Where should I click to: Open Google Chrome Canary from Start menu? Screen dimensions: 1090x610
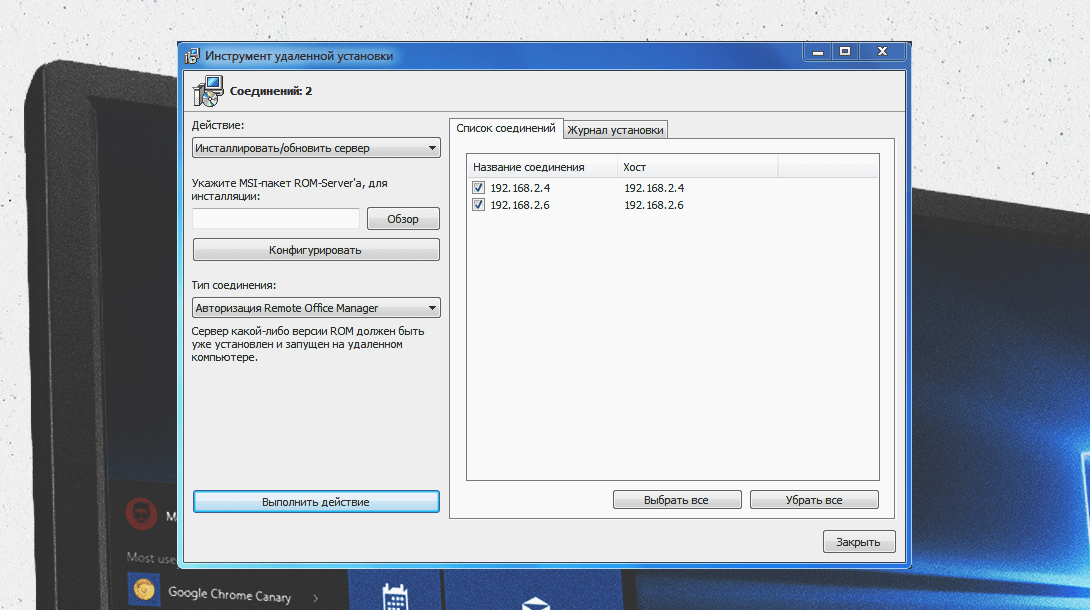coord(229,594)
